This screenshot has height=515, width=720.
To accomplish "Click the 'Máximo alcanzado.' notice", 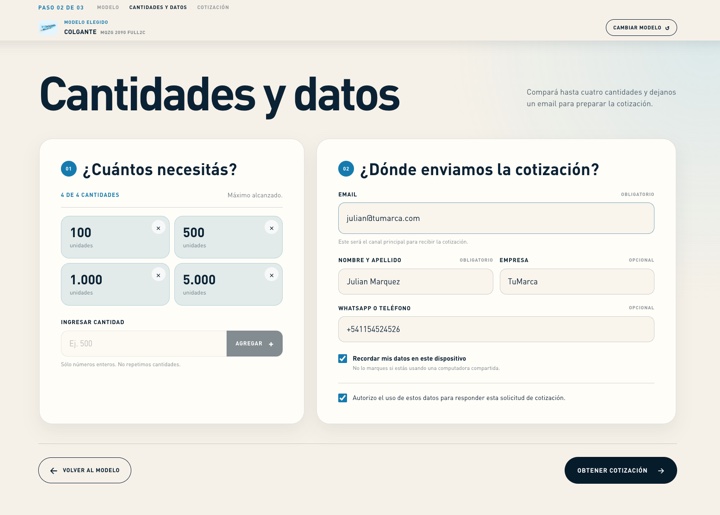I will pyautogui.click(x=255, y=195).
